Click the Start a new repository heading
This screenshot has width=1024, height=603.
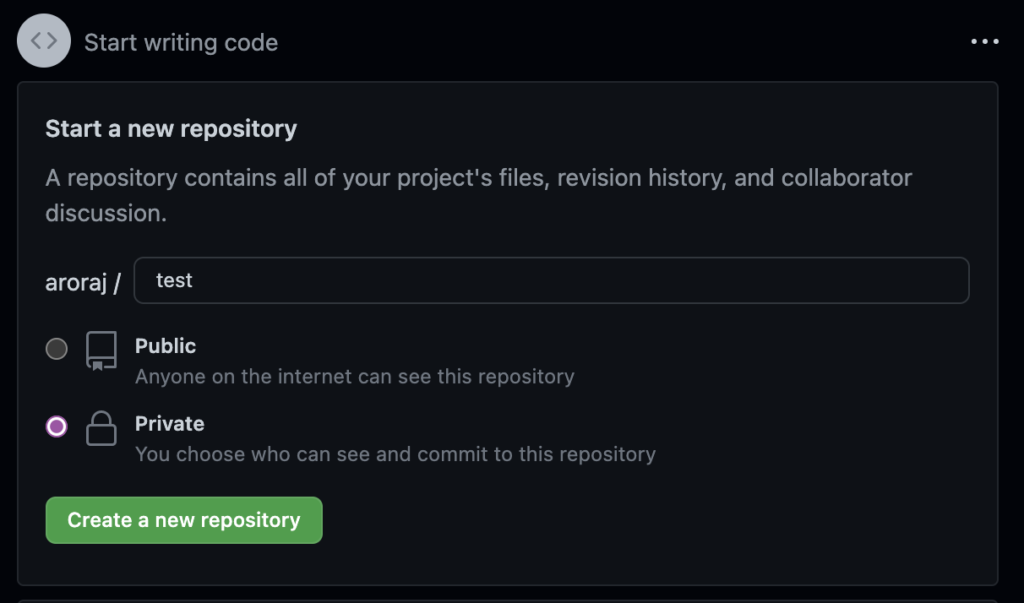[170, 128]
